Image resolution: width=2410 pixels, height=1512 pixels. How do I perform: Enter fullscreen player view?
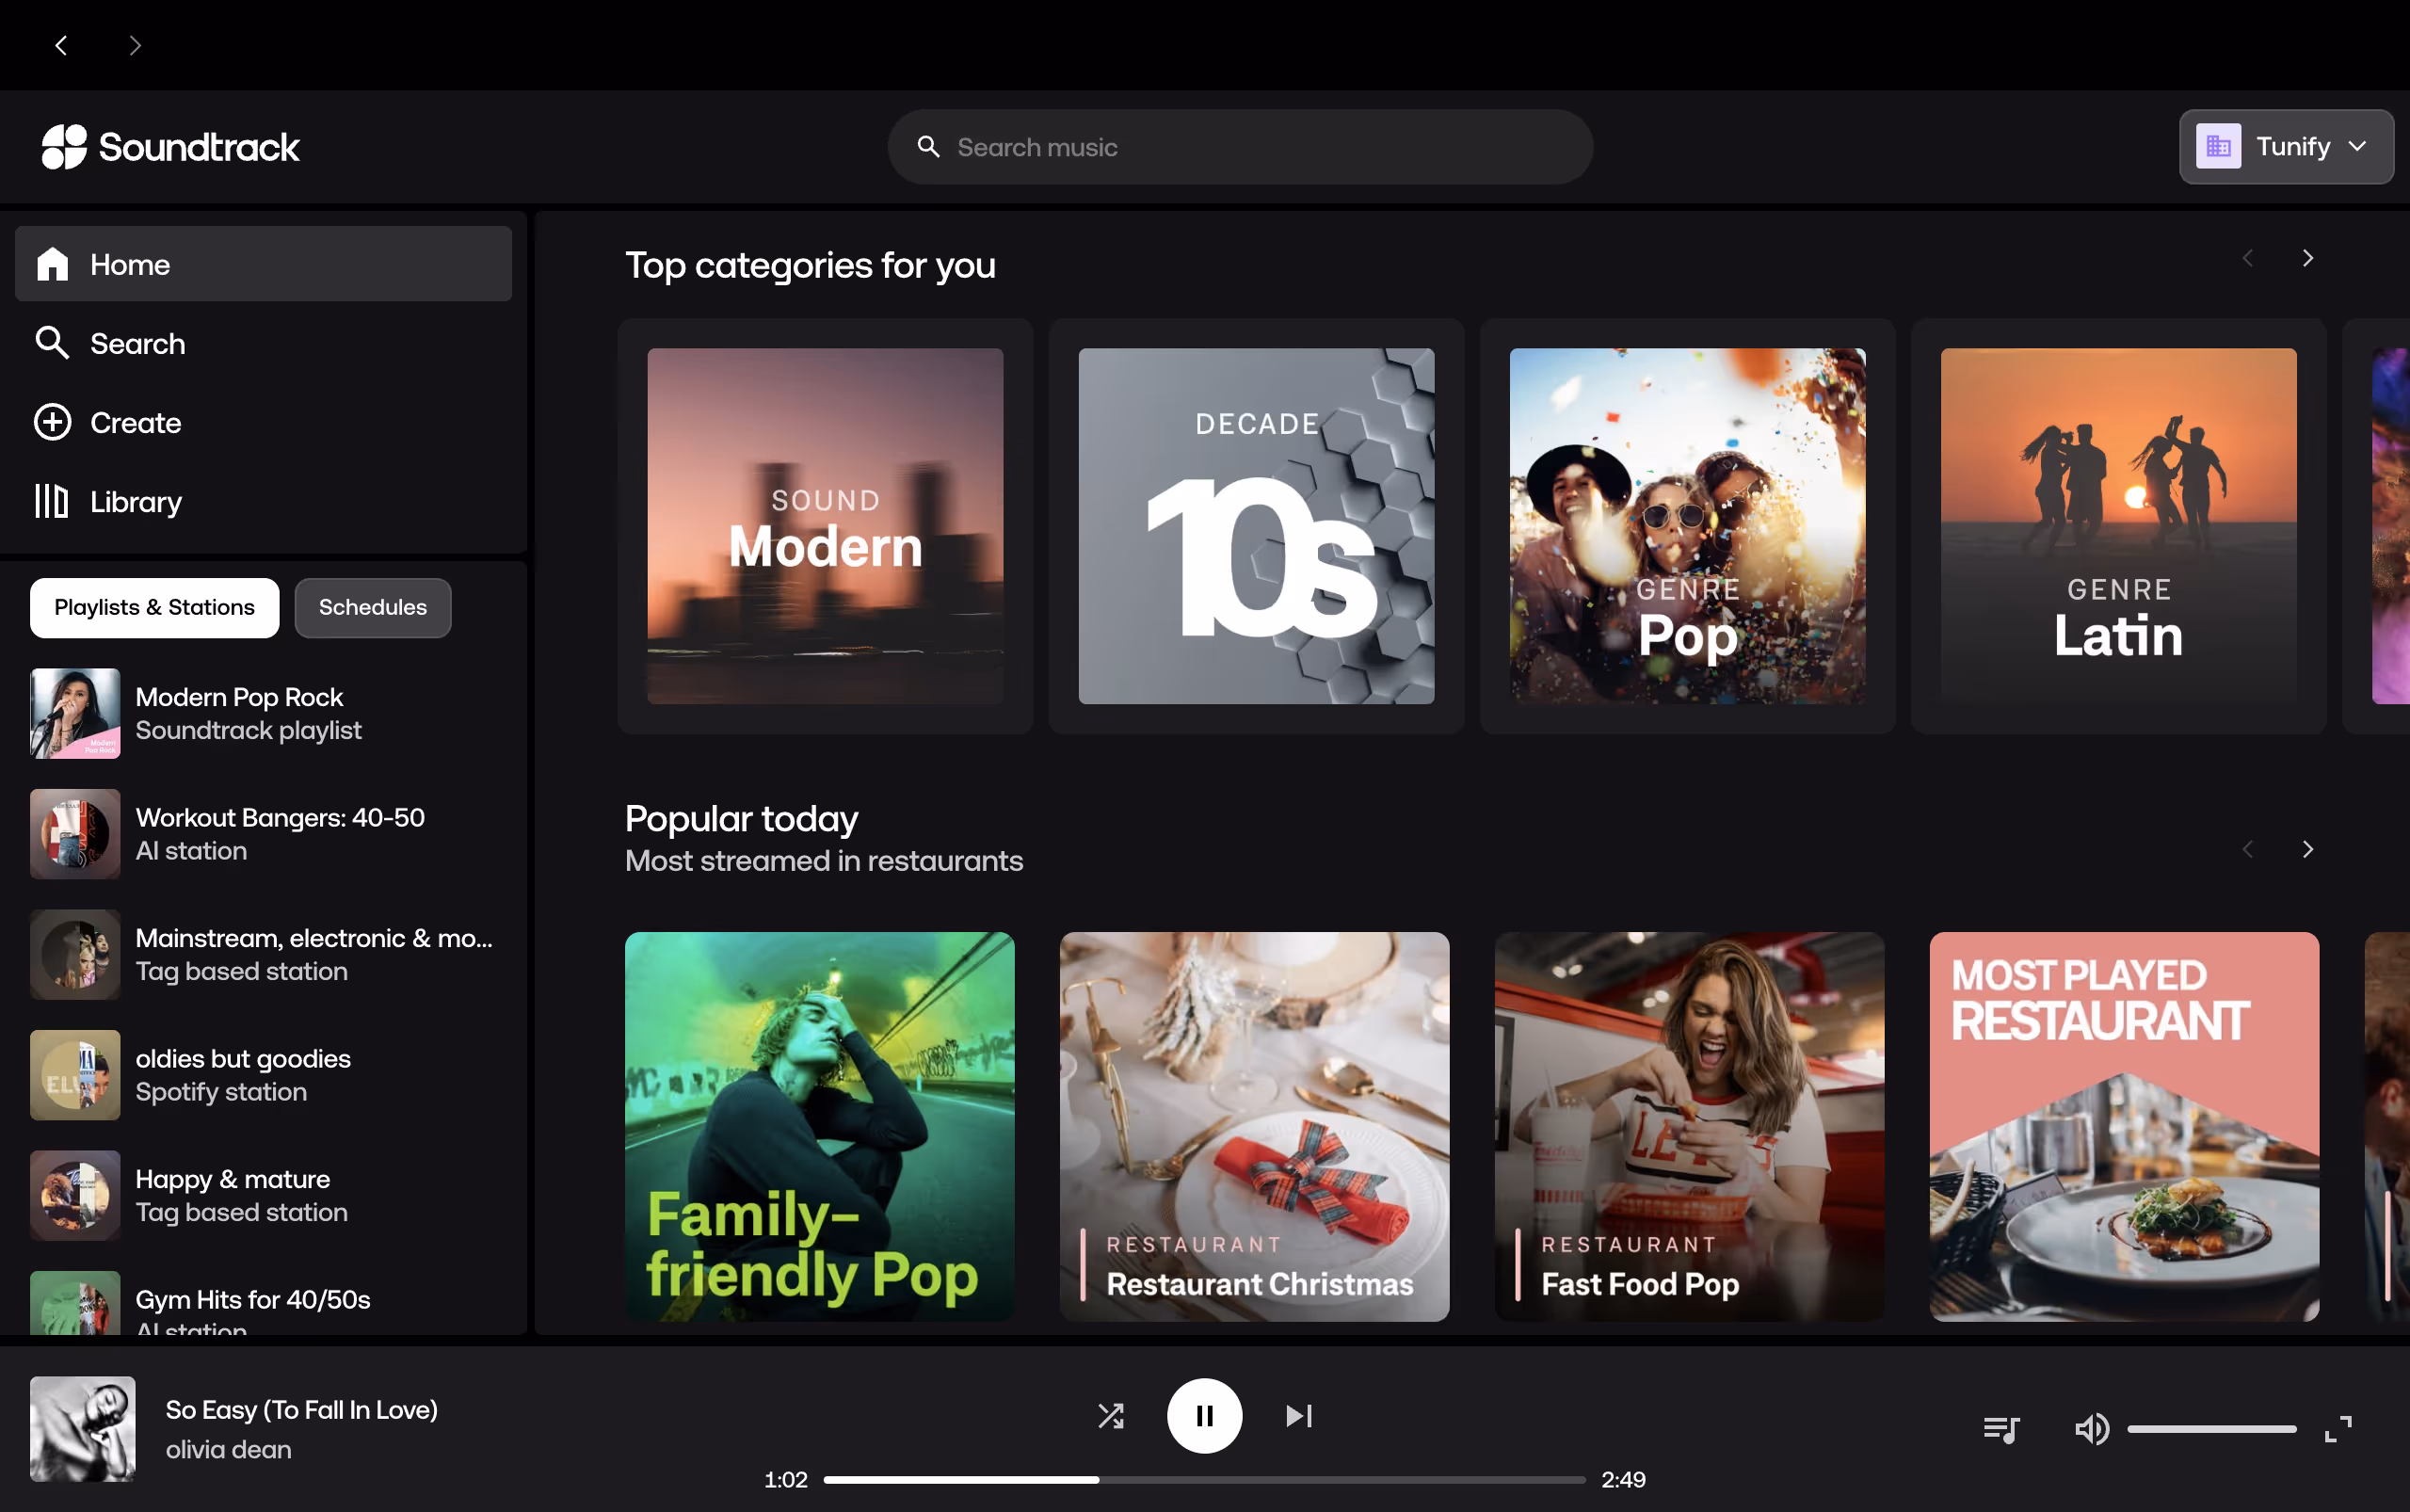(x=2338, y=1429)
